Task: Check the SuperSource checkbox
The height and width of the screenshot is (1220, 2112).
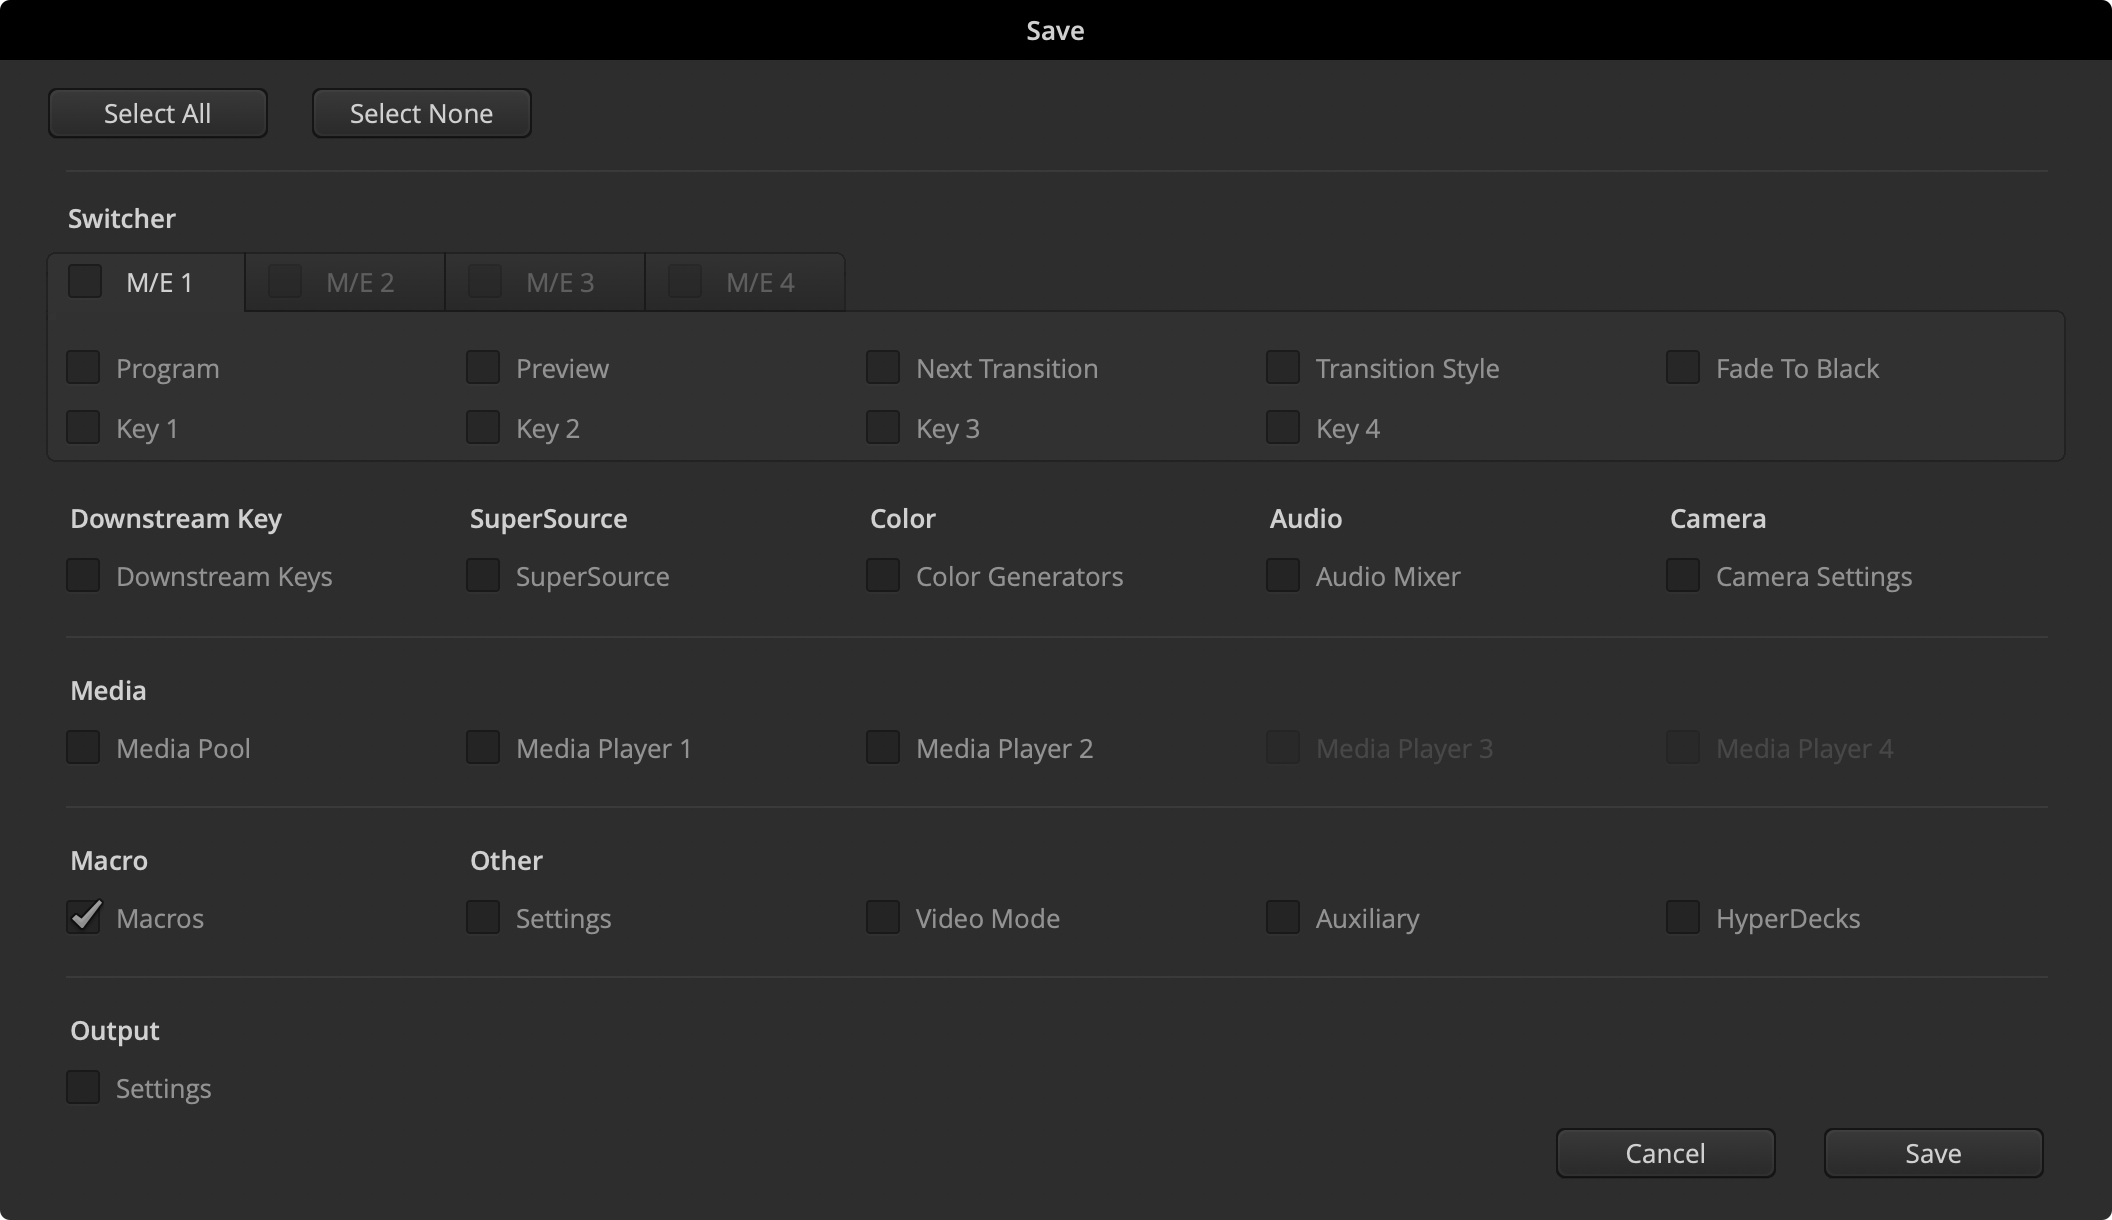Action: pyautogui.click(x=484, y=576)
